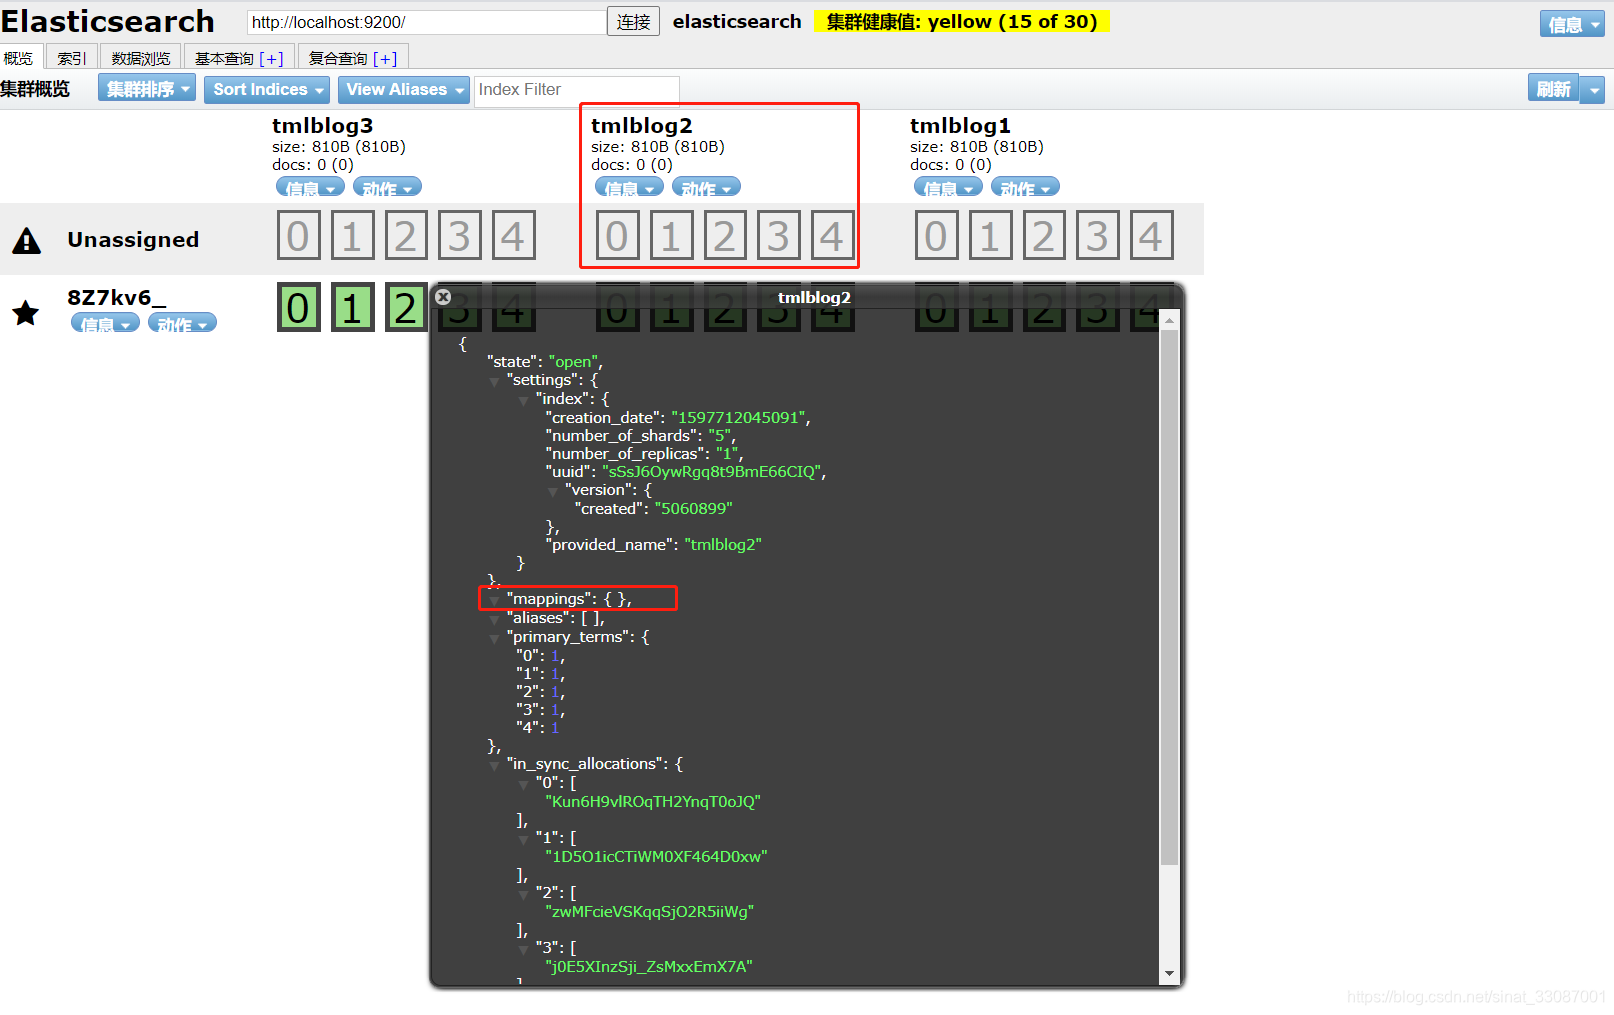Click the cluster health yellow status
Viewport: 1614px width, 1015px height.
(961, 21)
